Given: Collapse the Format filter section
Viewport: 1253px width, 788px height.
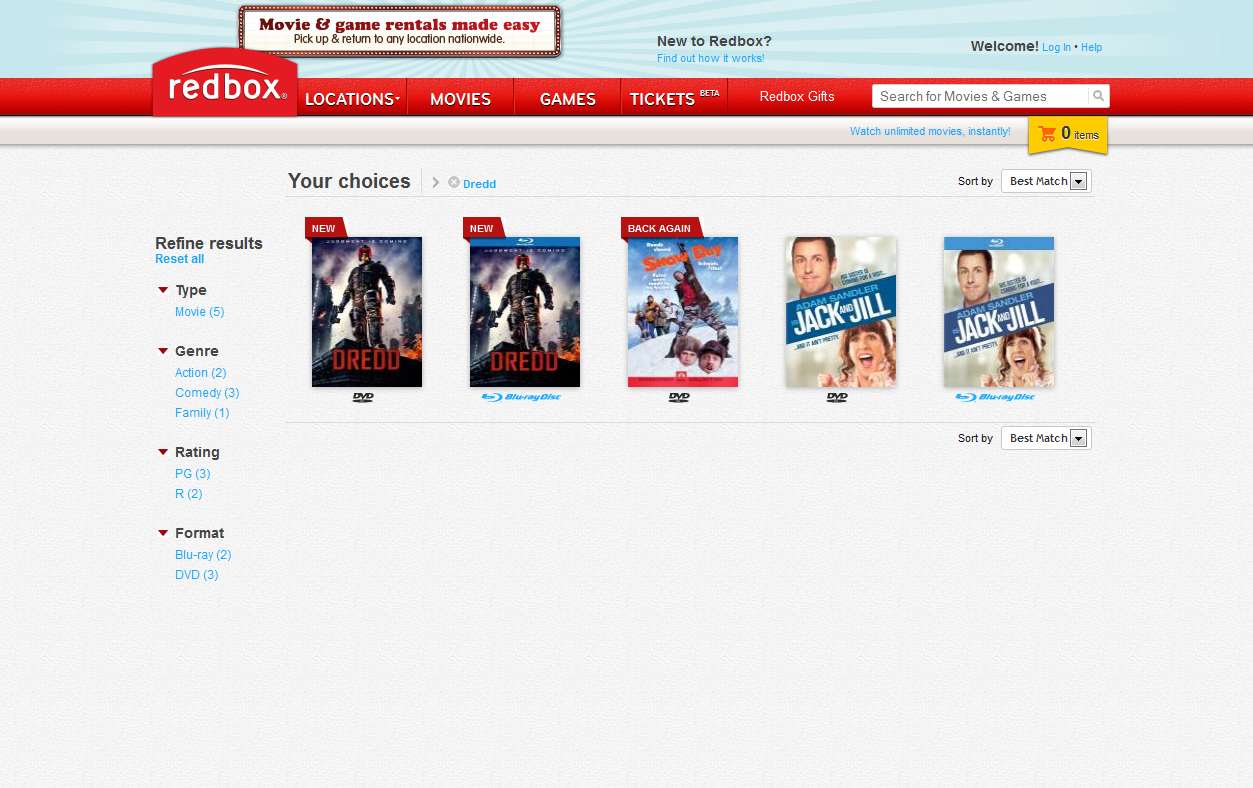Looking at the screenshot, I should (x=163, y=533).
